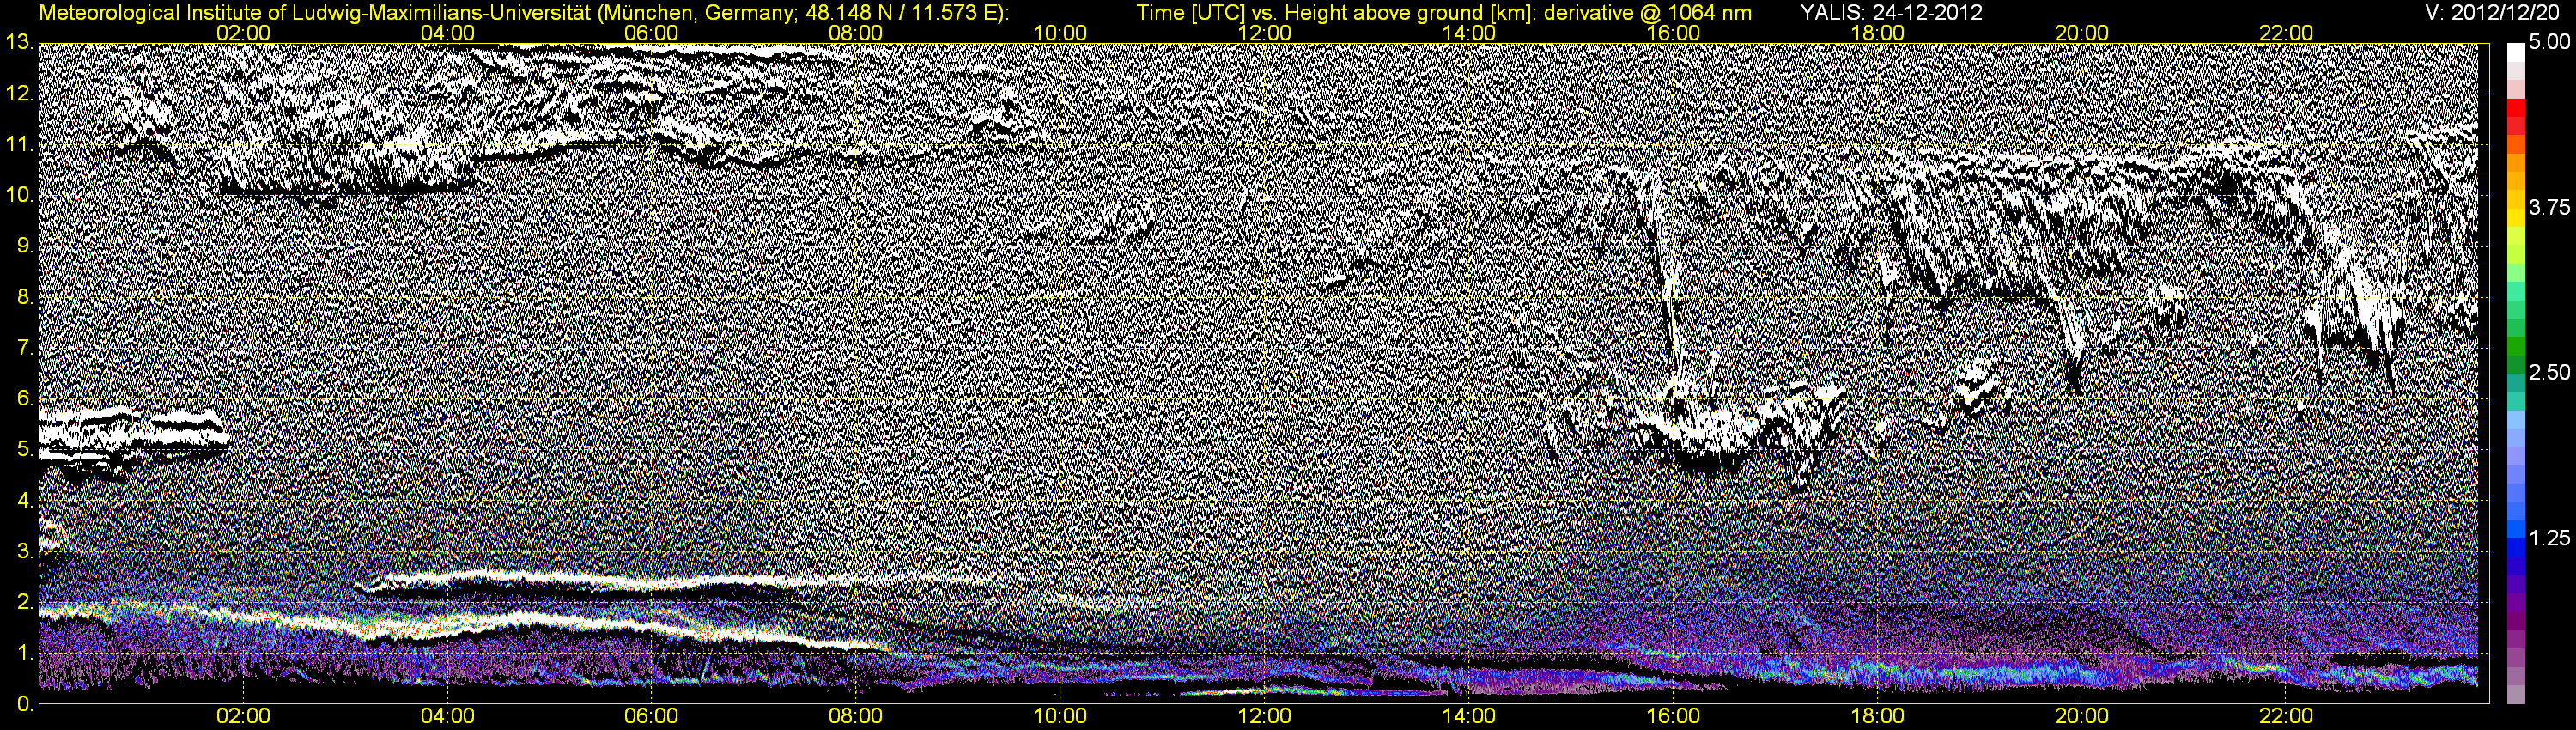Click the 16:00 label on the top time axis
This screenshot has height=730, width=2576.
click(1673, 33)
